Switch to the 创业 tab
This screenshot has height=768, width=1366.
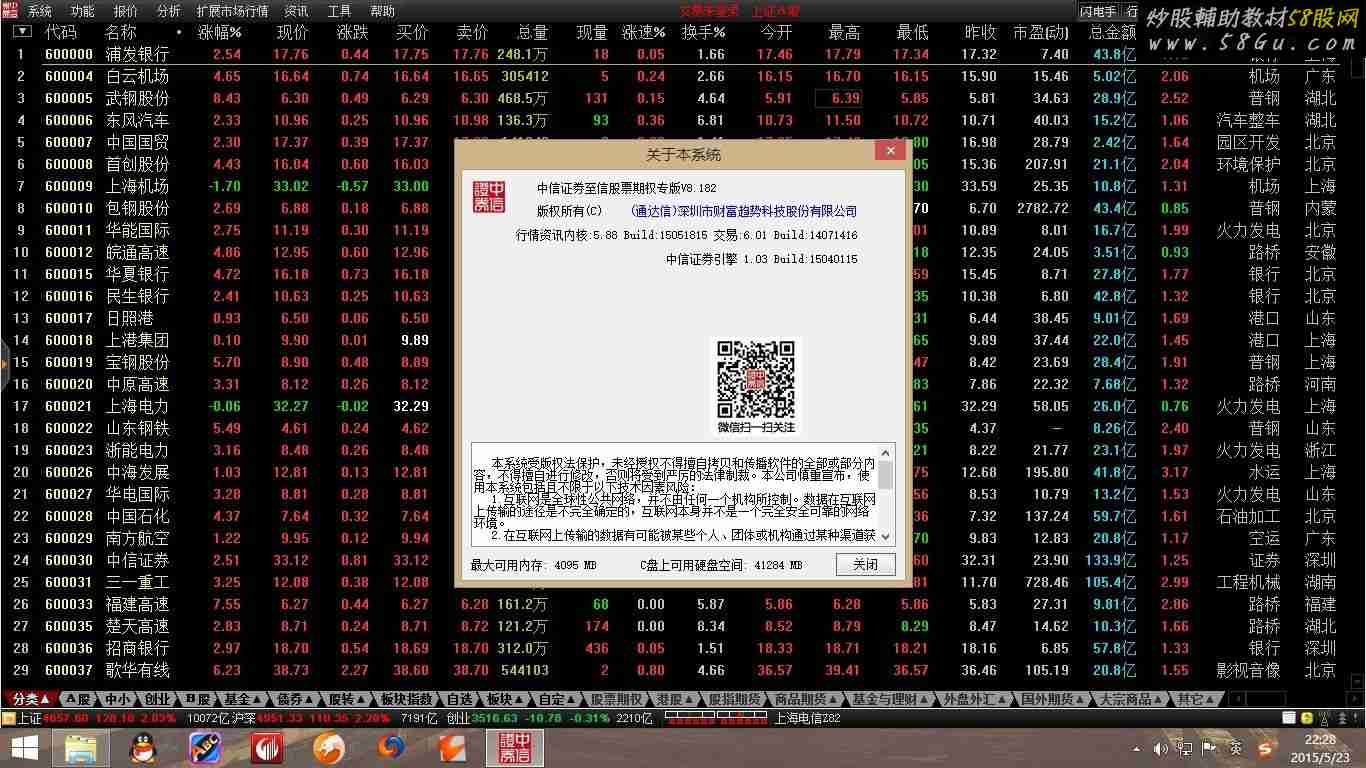(x=157, y=699)
